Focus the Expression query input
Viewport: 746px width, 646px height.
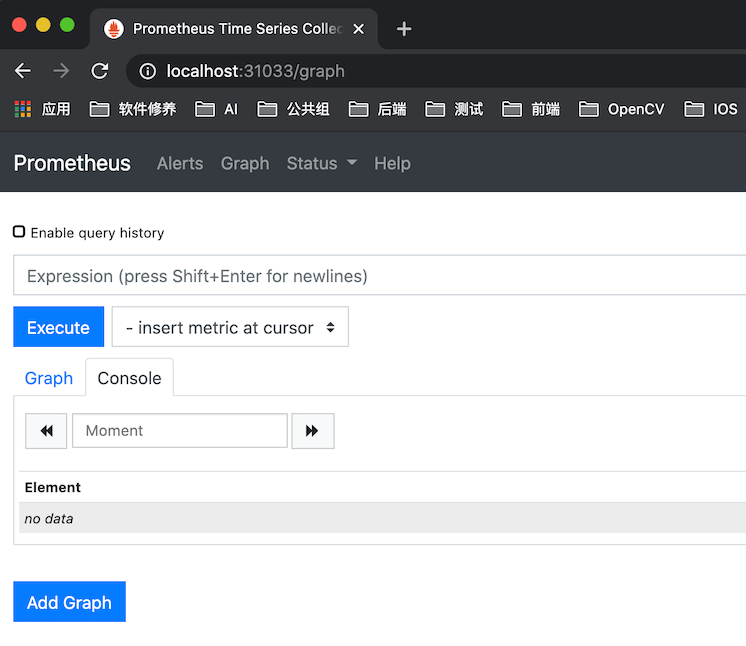pyautogui.click(x=379, y=275)
